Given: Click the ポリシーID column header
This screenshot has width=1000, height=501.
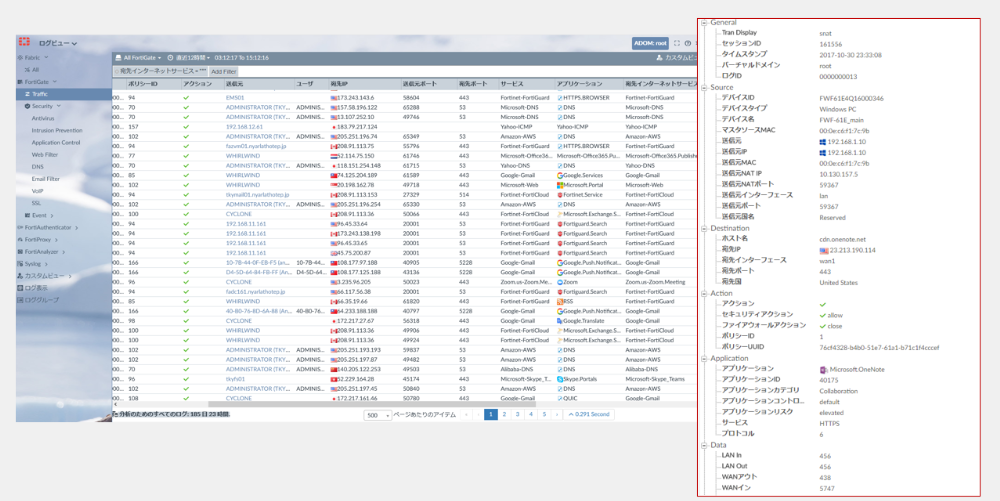Looking at the screenshot, I should (143, 84).
